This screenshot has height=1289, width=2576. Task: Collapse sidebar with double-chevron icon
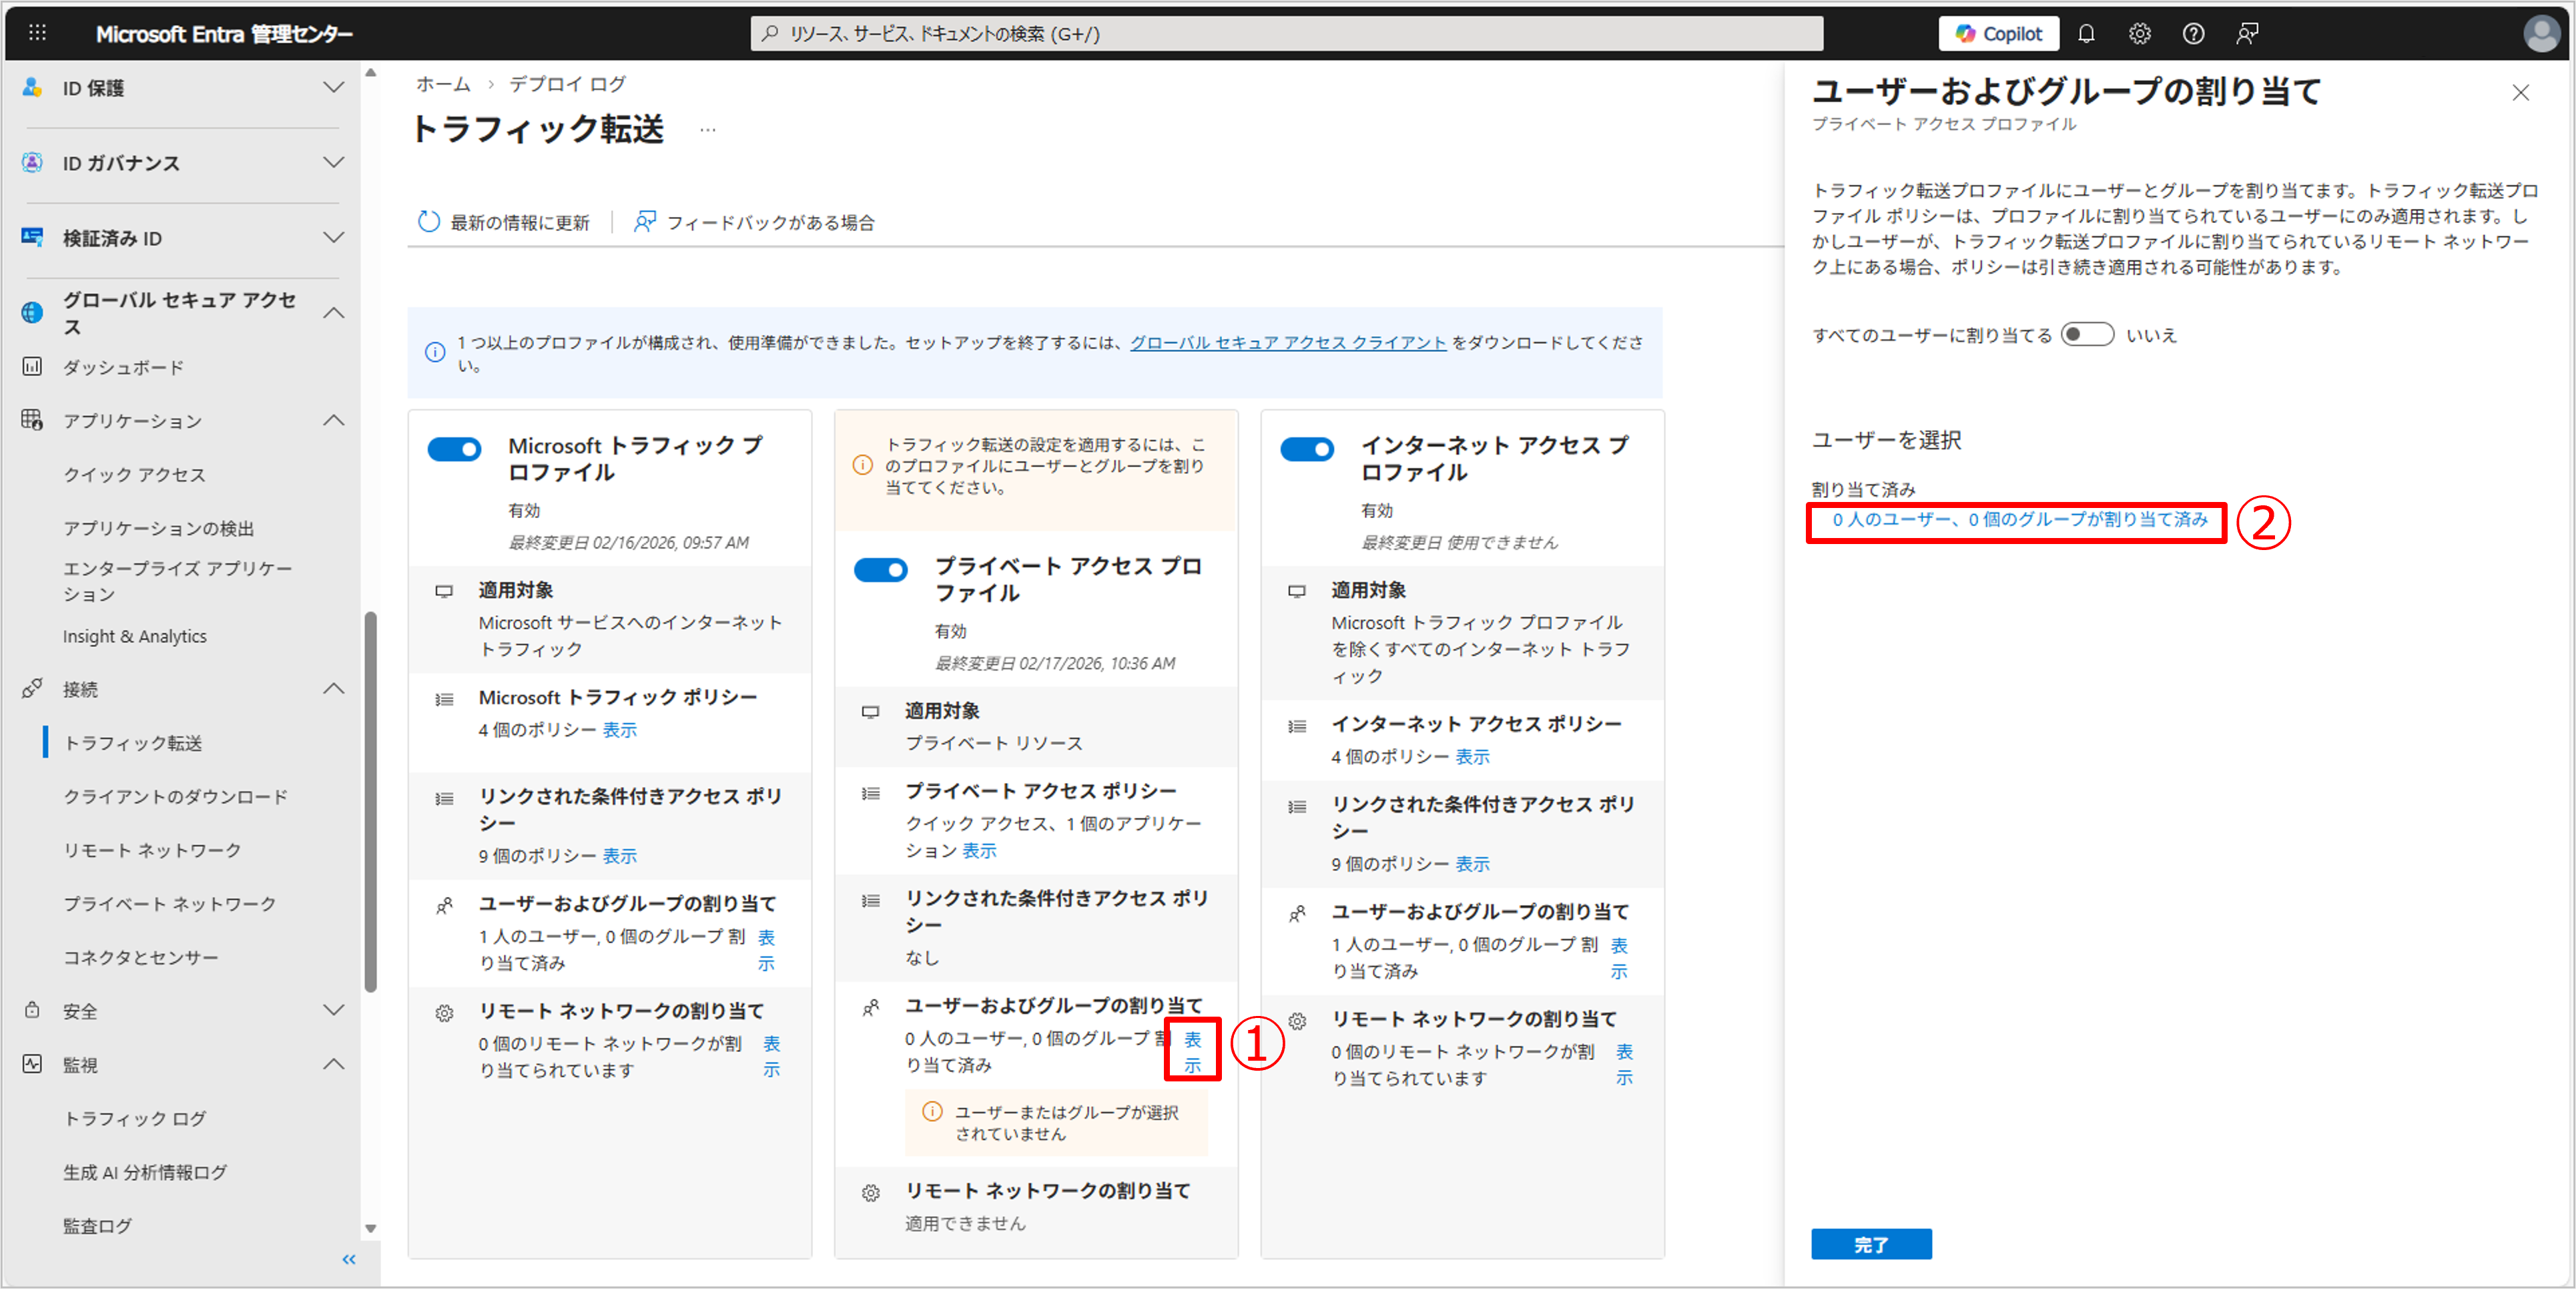(348, 1259)
